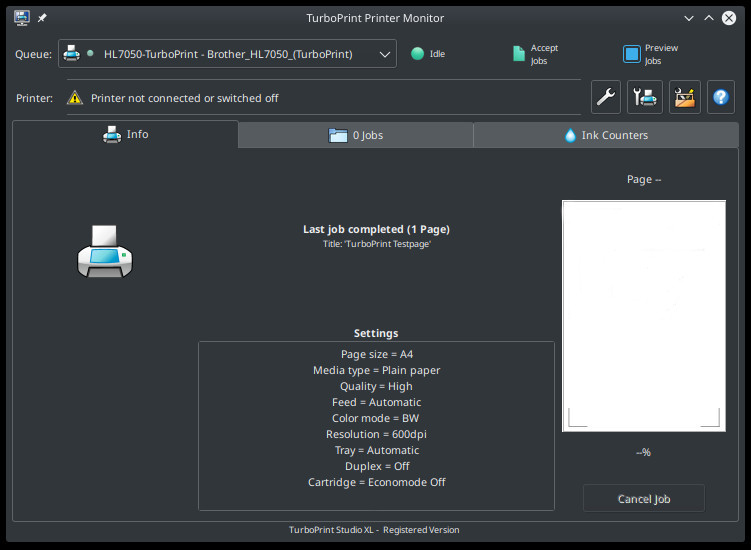Click the monitor app icon in the title bar
751x550 pixels.
coord(22,18)
